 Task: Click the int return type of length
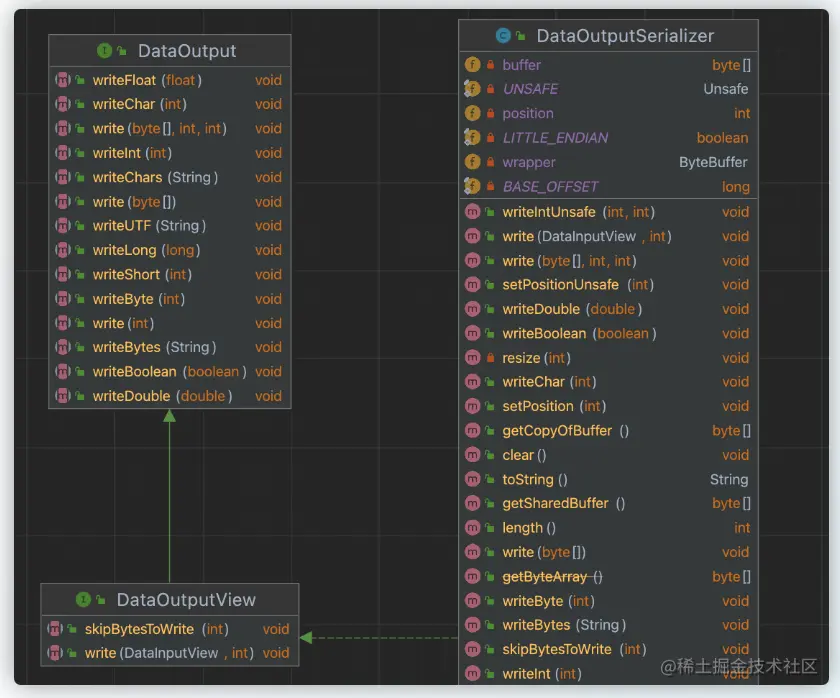point(742,528)
